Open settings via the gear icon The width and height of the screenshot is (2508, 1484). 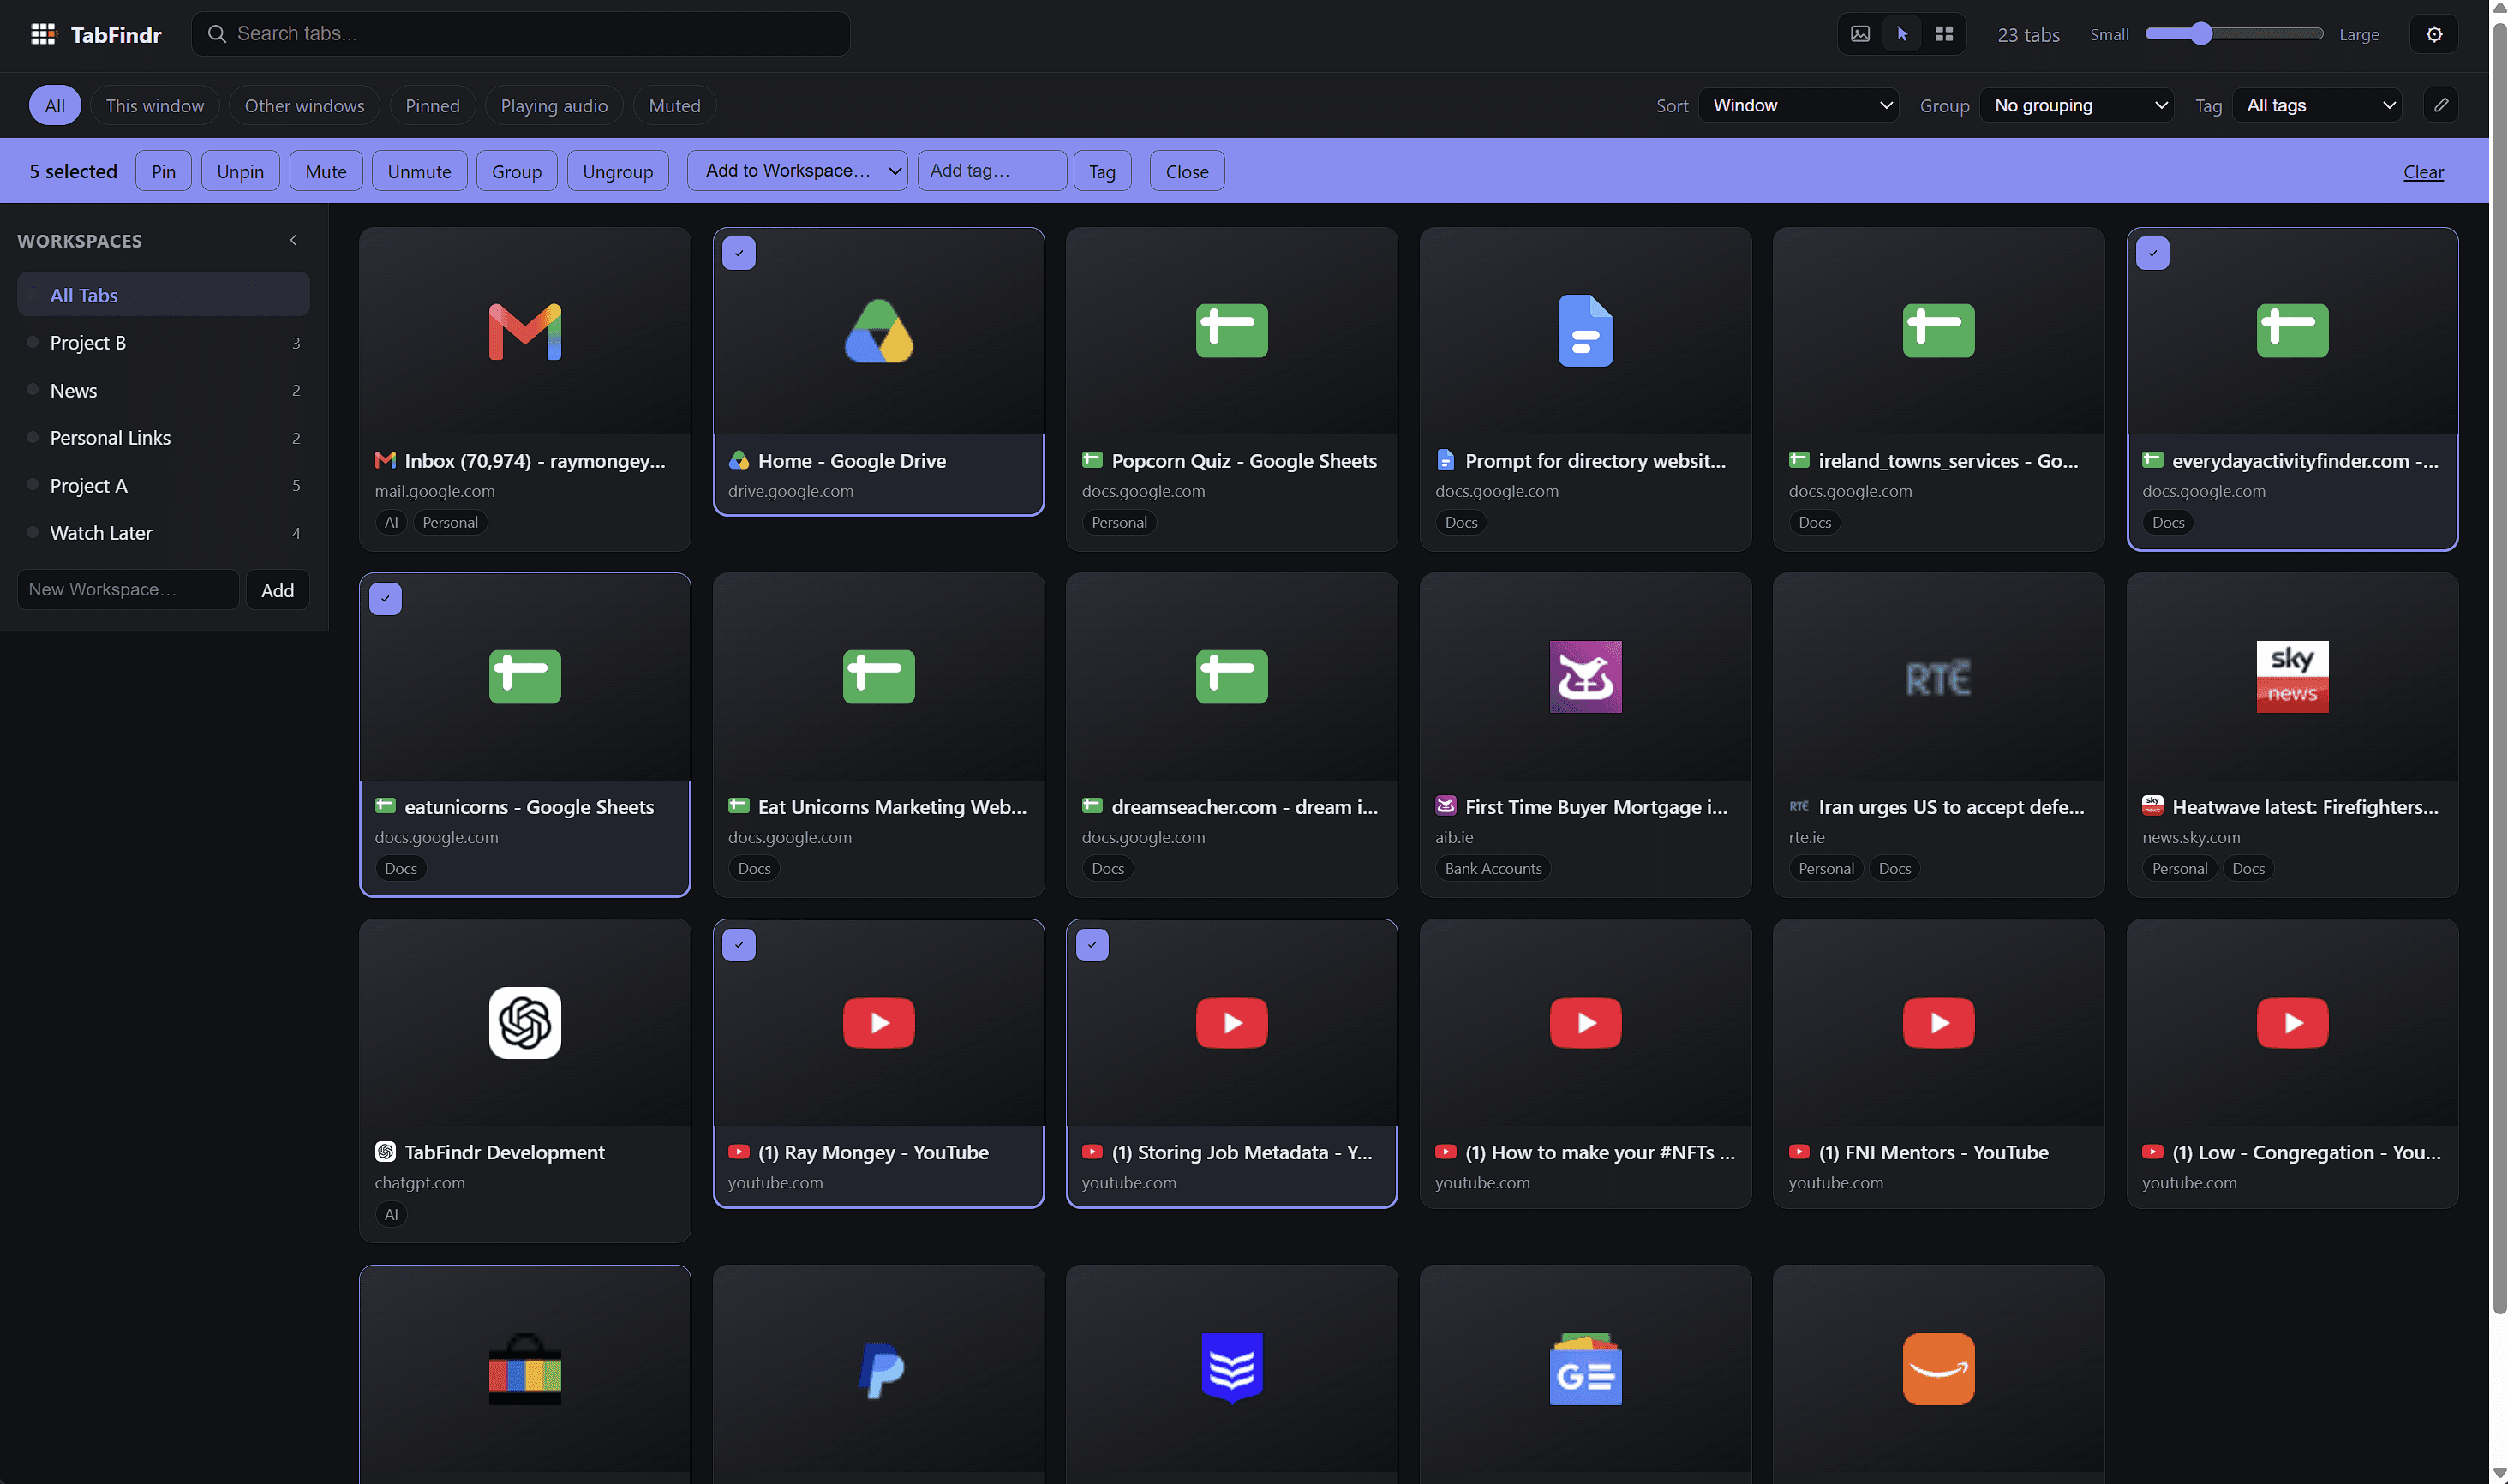2433,34
